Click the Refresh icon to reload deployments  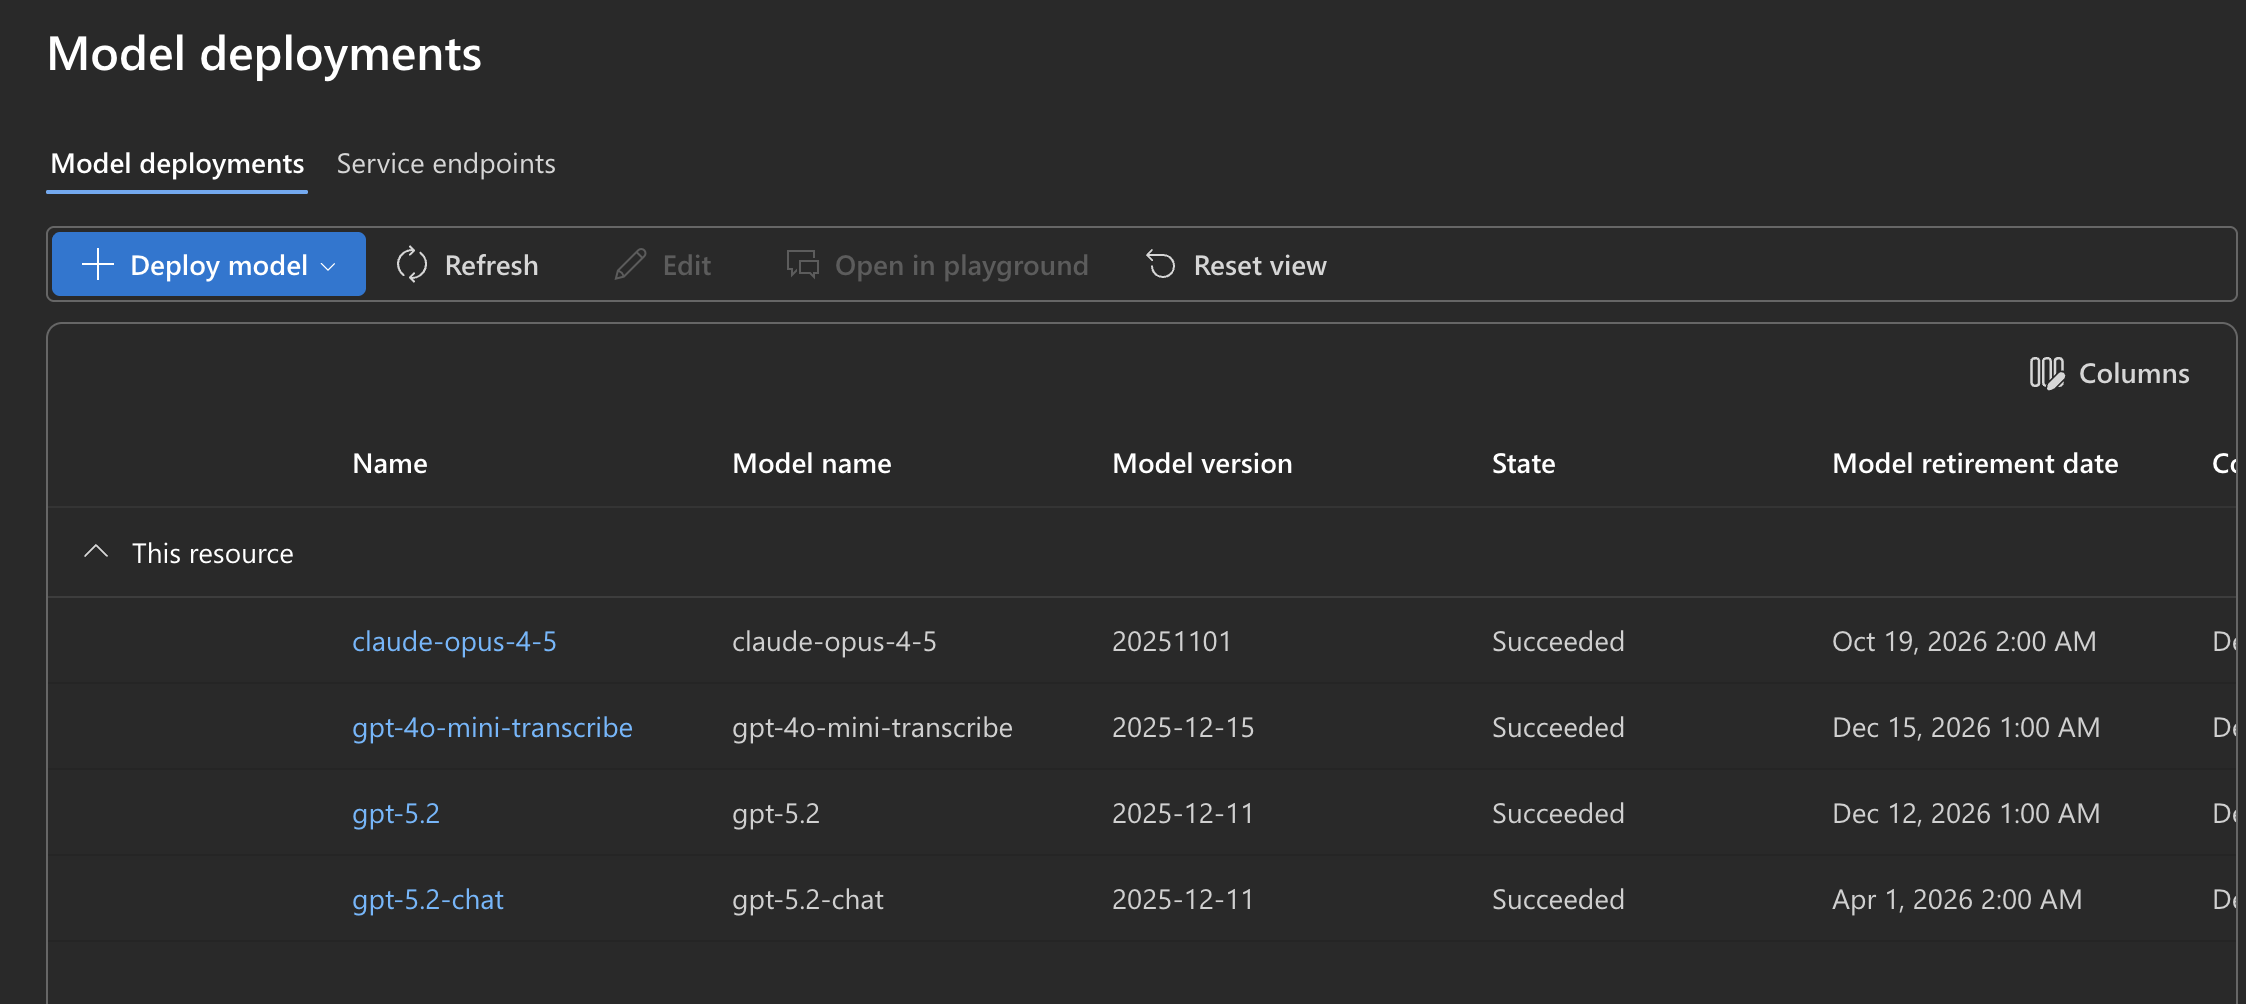(412, 264)
